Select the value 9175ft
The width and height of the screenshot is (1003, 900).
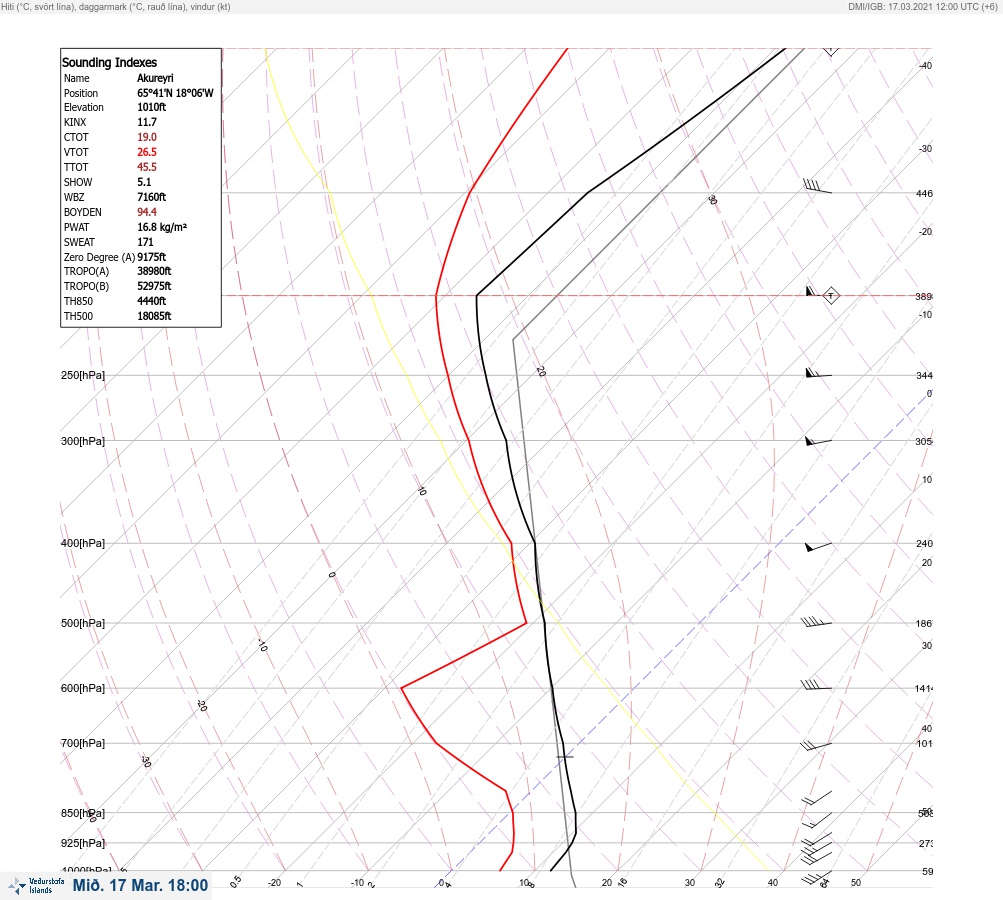152,257
